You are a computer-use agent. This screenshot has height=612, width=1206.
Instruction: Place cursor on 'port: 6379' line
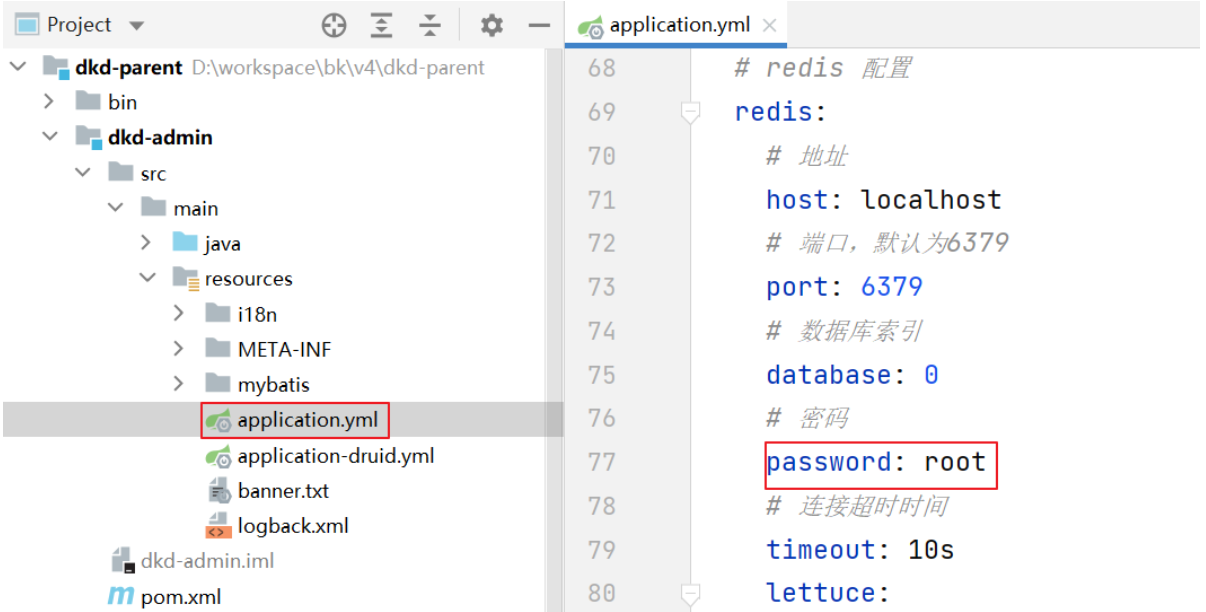click(x=844, y=287)
